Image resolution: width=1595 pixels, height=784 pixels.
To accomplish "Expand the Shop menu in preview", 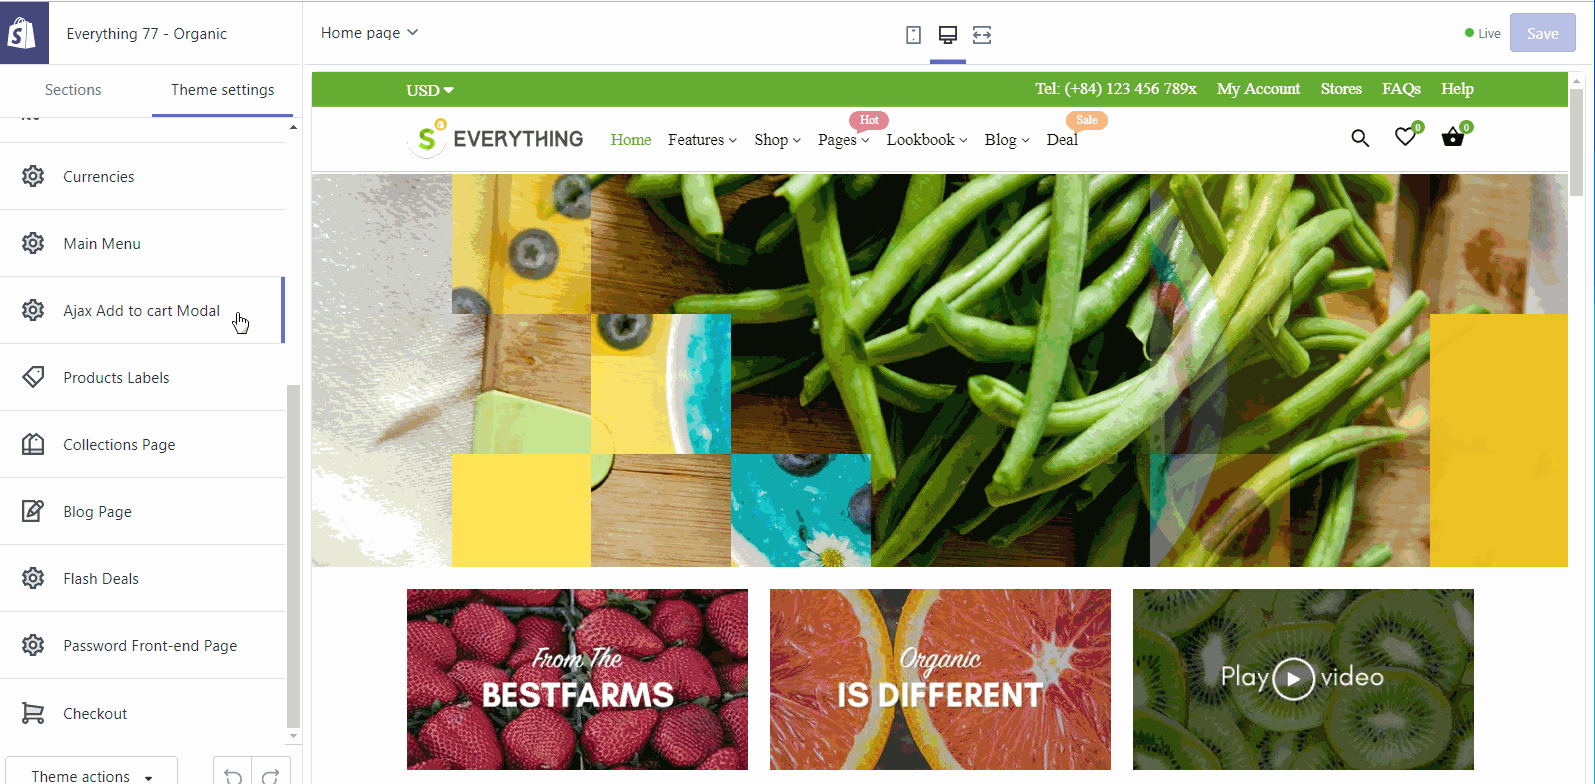I will (x=777, y=140).
